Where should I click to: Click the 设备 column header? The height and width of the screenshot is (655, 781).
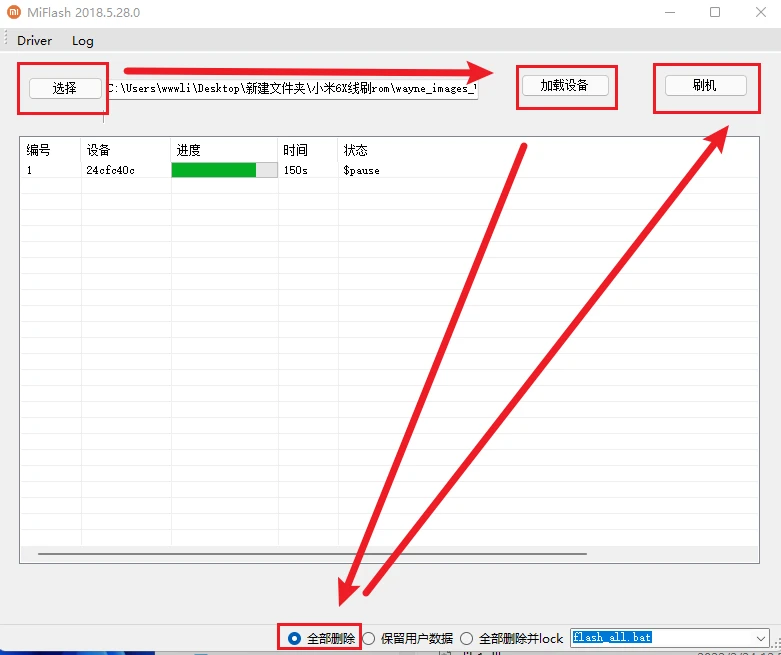(126, 150)
